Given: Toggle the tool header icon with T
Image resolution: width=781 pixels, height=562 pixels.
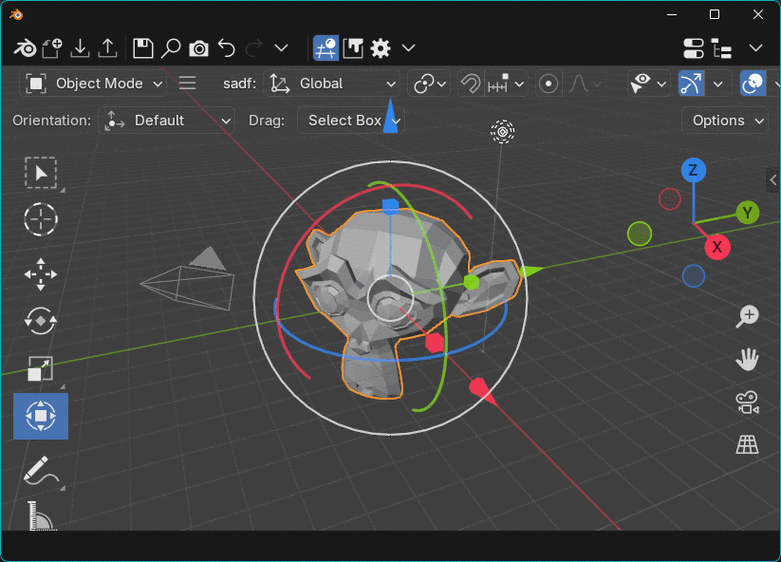Looking at the screenshot, I should (x=353, y=48).
